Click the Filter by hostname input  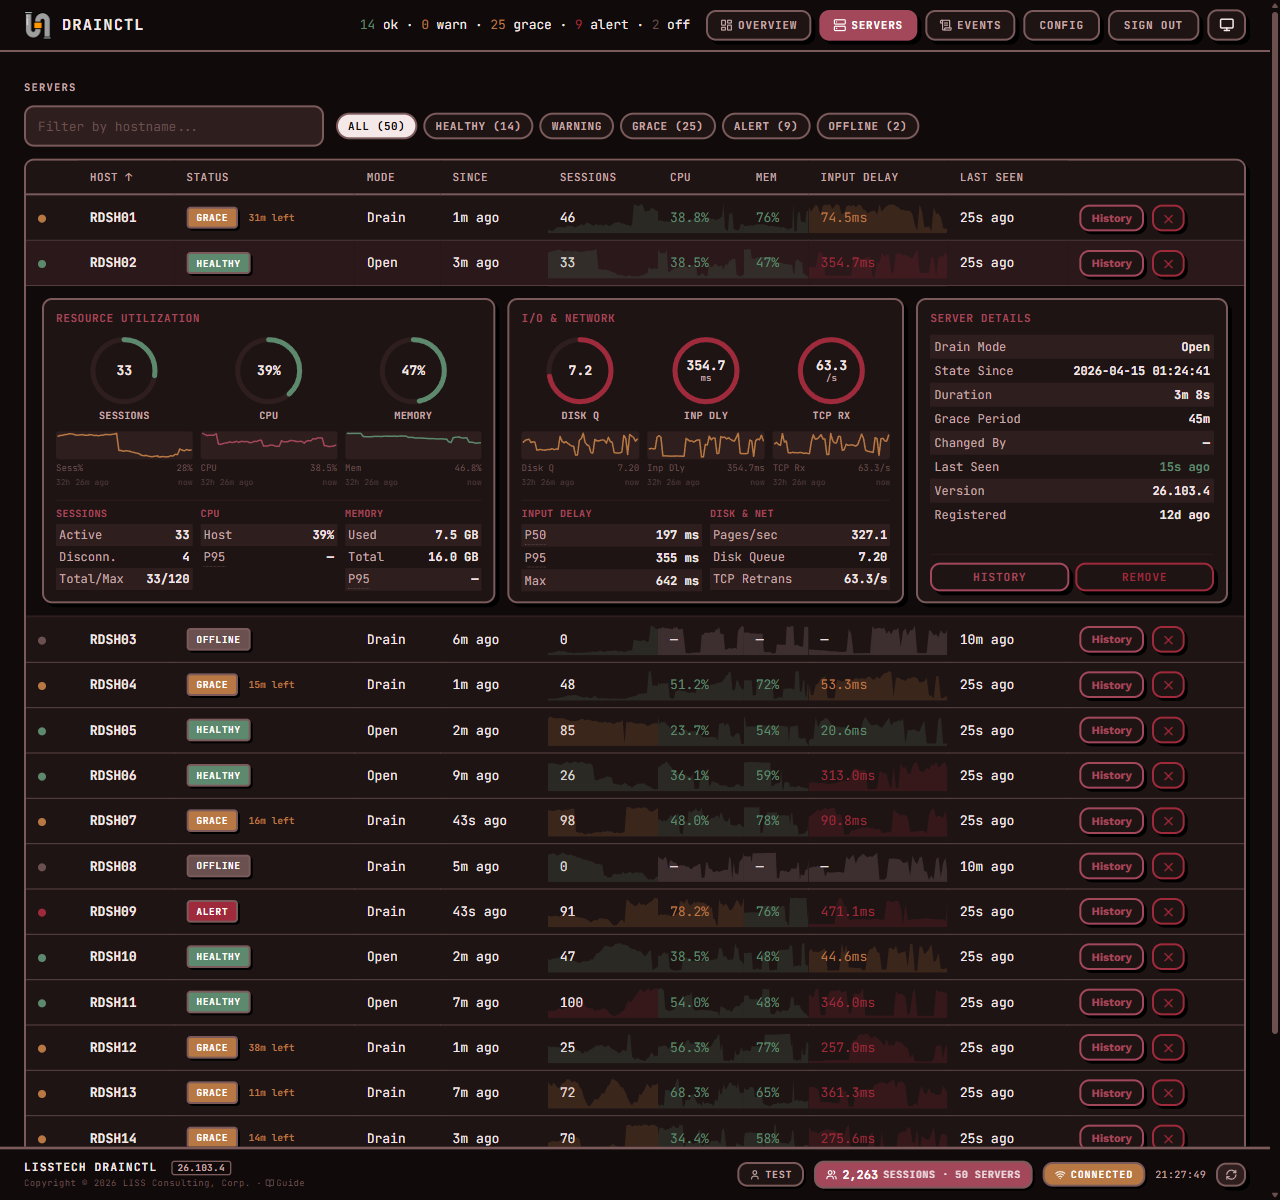click(x=174, y=126)
